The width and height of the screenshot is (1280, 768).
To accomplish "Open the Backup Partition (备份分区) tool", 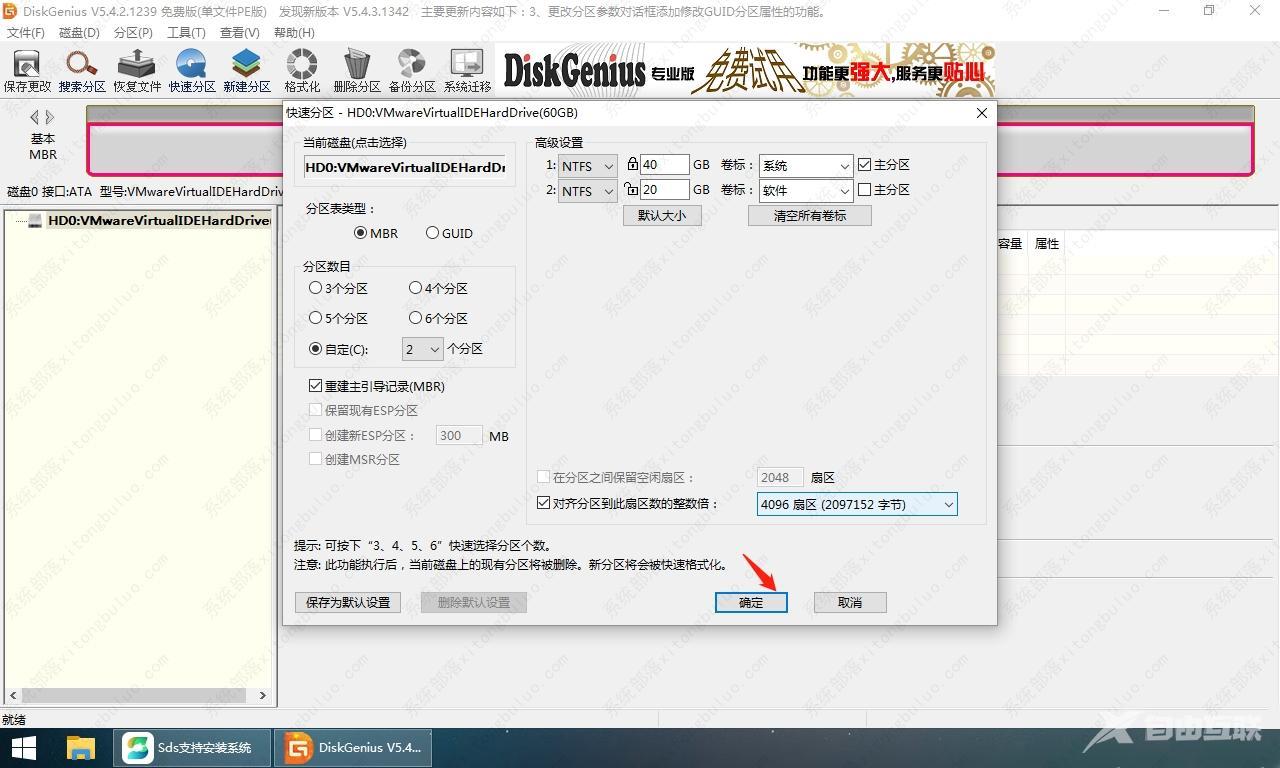I will tap(412, 70).
